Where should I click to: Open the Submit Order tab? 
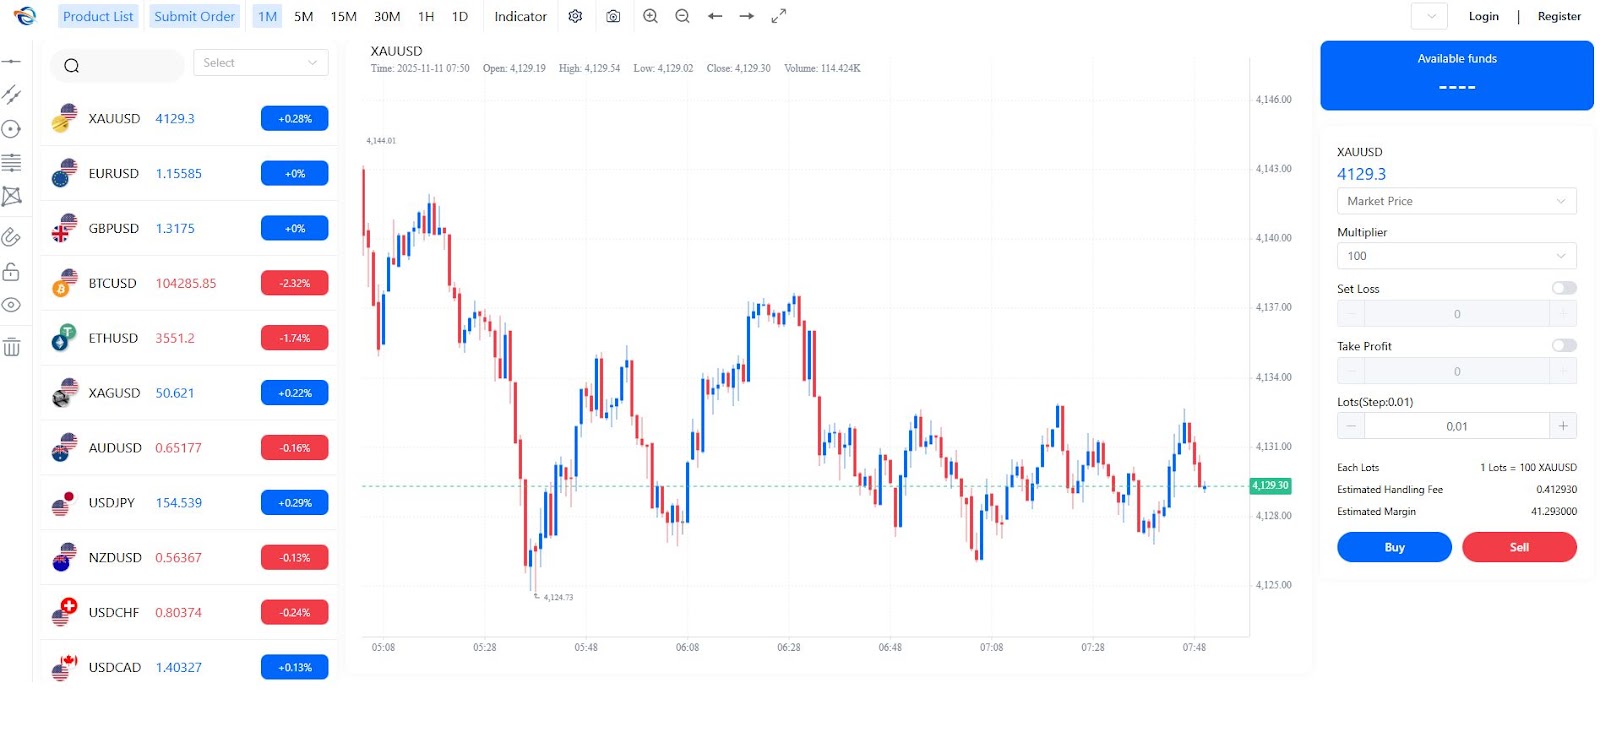coord(195,16)
